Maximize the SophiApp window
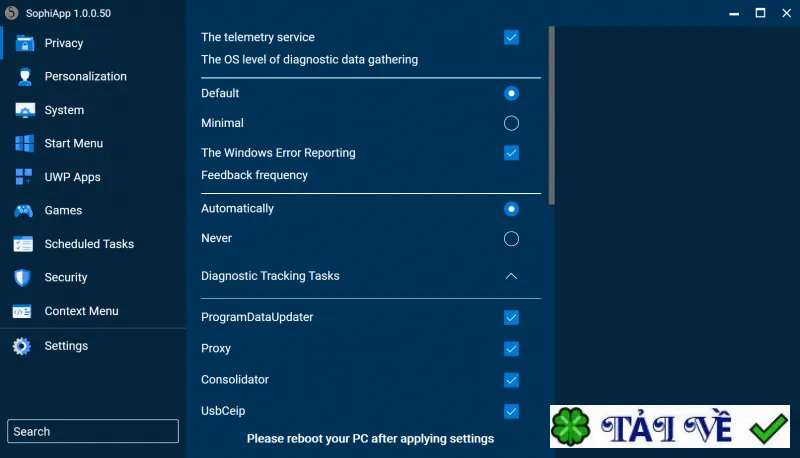The width and height of the screenshot is (800, 458). click(760, 13)
